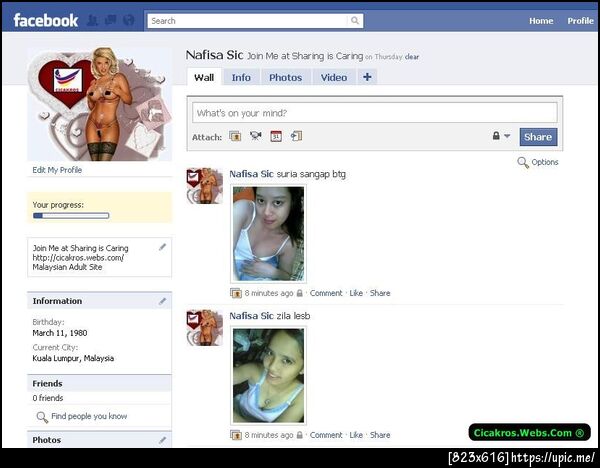Click the blue Share button

tap(538, 137)
